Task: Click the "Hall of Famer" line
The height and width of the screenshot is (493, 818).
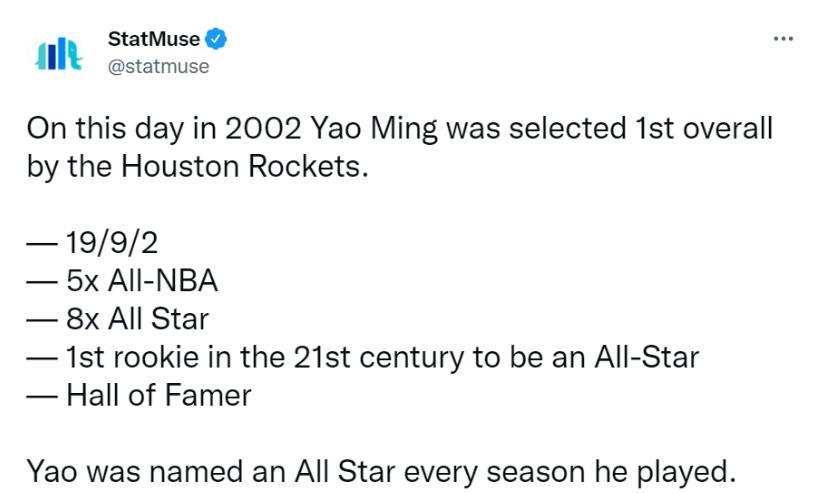Action: point(159,395)
